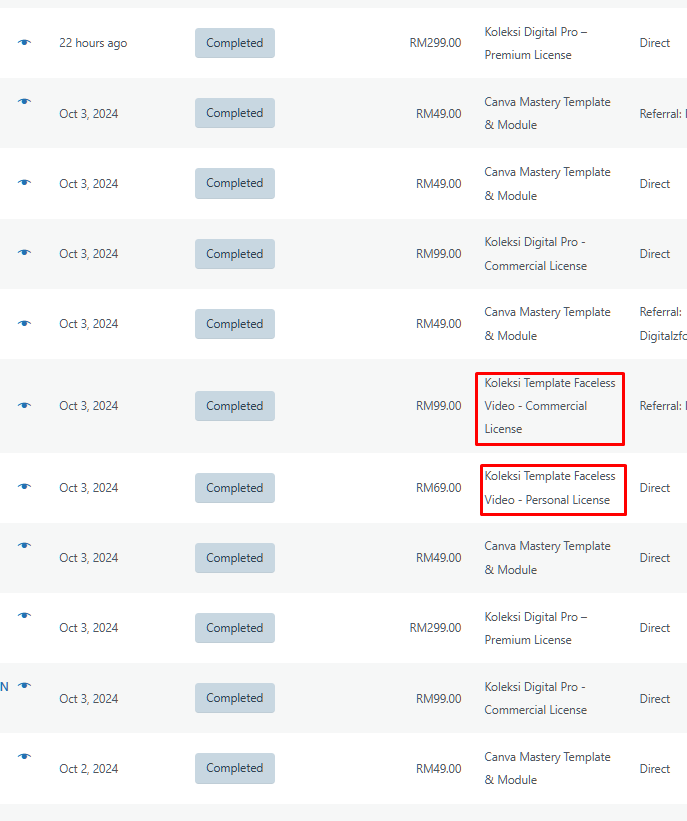The width and height of the screenshot is (687, 821).
Task: Click Completed badge on the RM69.00 order
Action: click(x=234, y=488)
